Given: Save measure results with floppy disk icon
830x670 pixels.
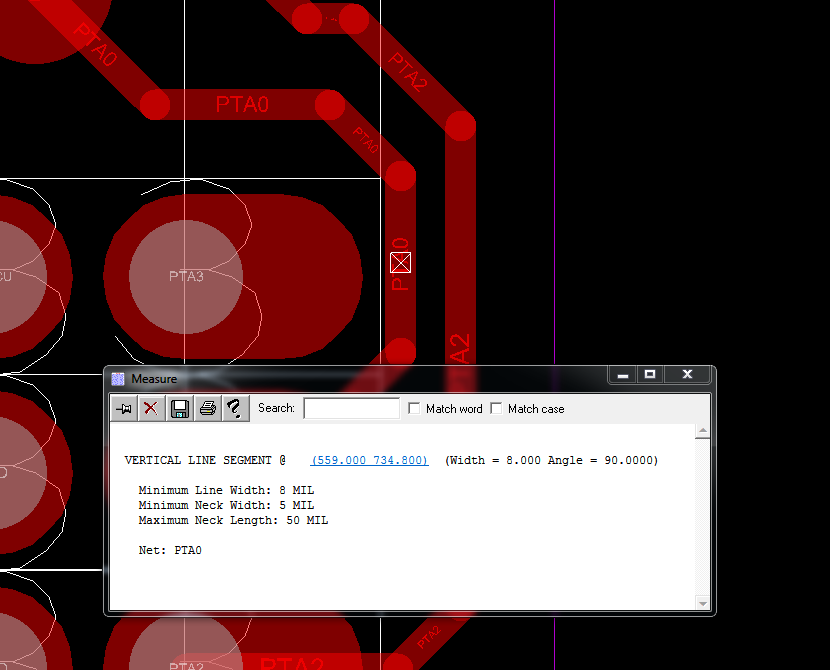Looking at the screenshot, I should pos(179,409).
